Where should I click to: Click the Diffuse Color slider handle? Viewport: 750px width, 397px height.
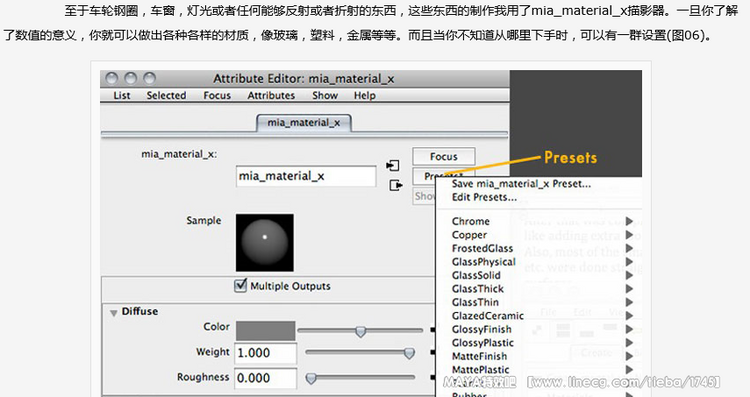tap(361, 331)
